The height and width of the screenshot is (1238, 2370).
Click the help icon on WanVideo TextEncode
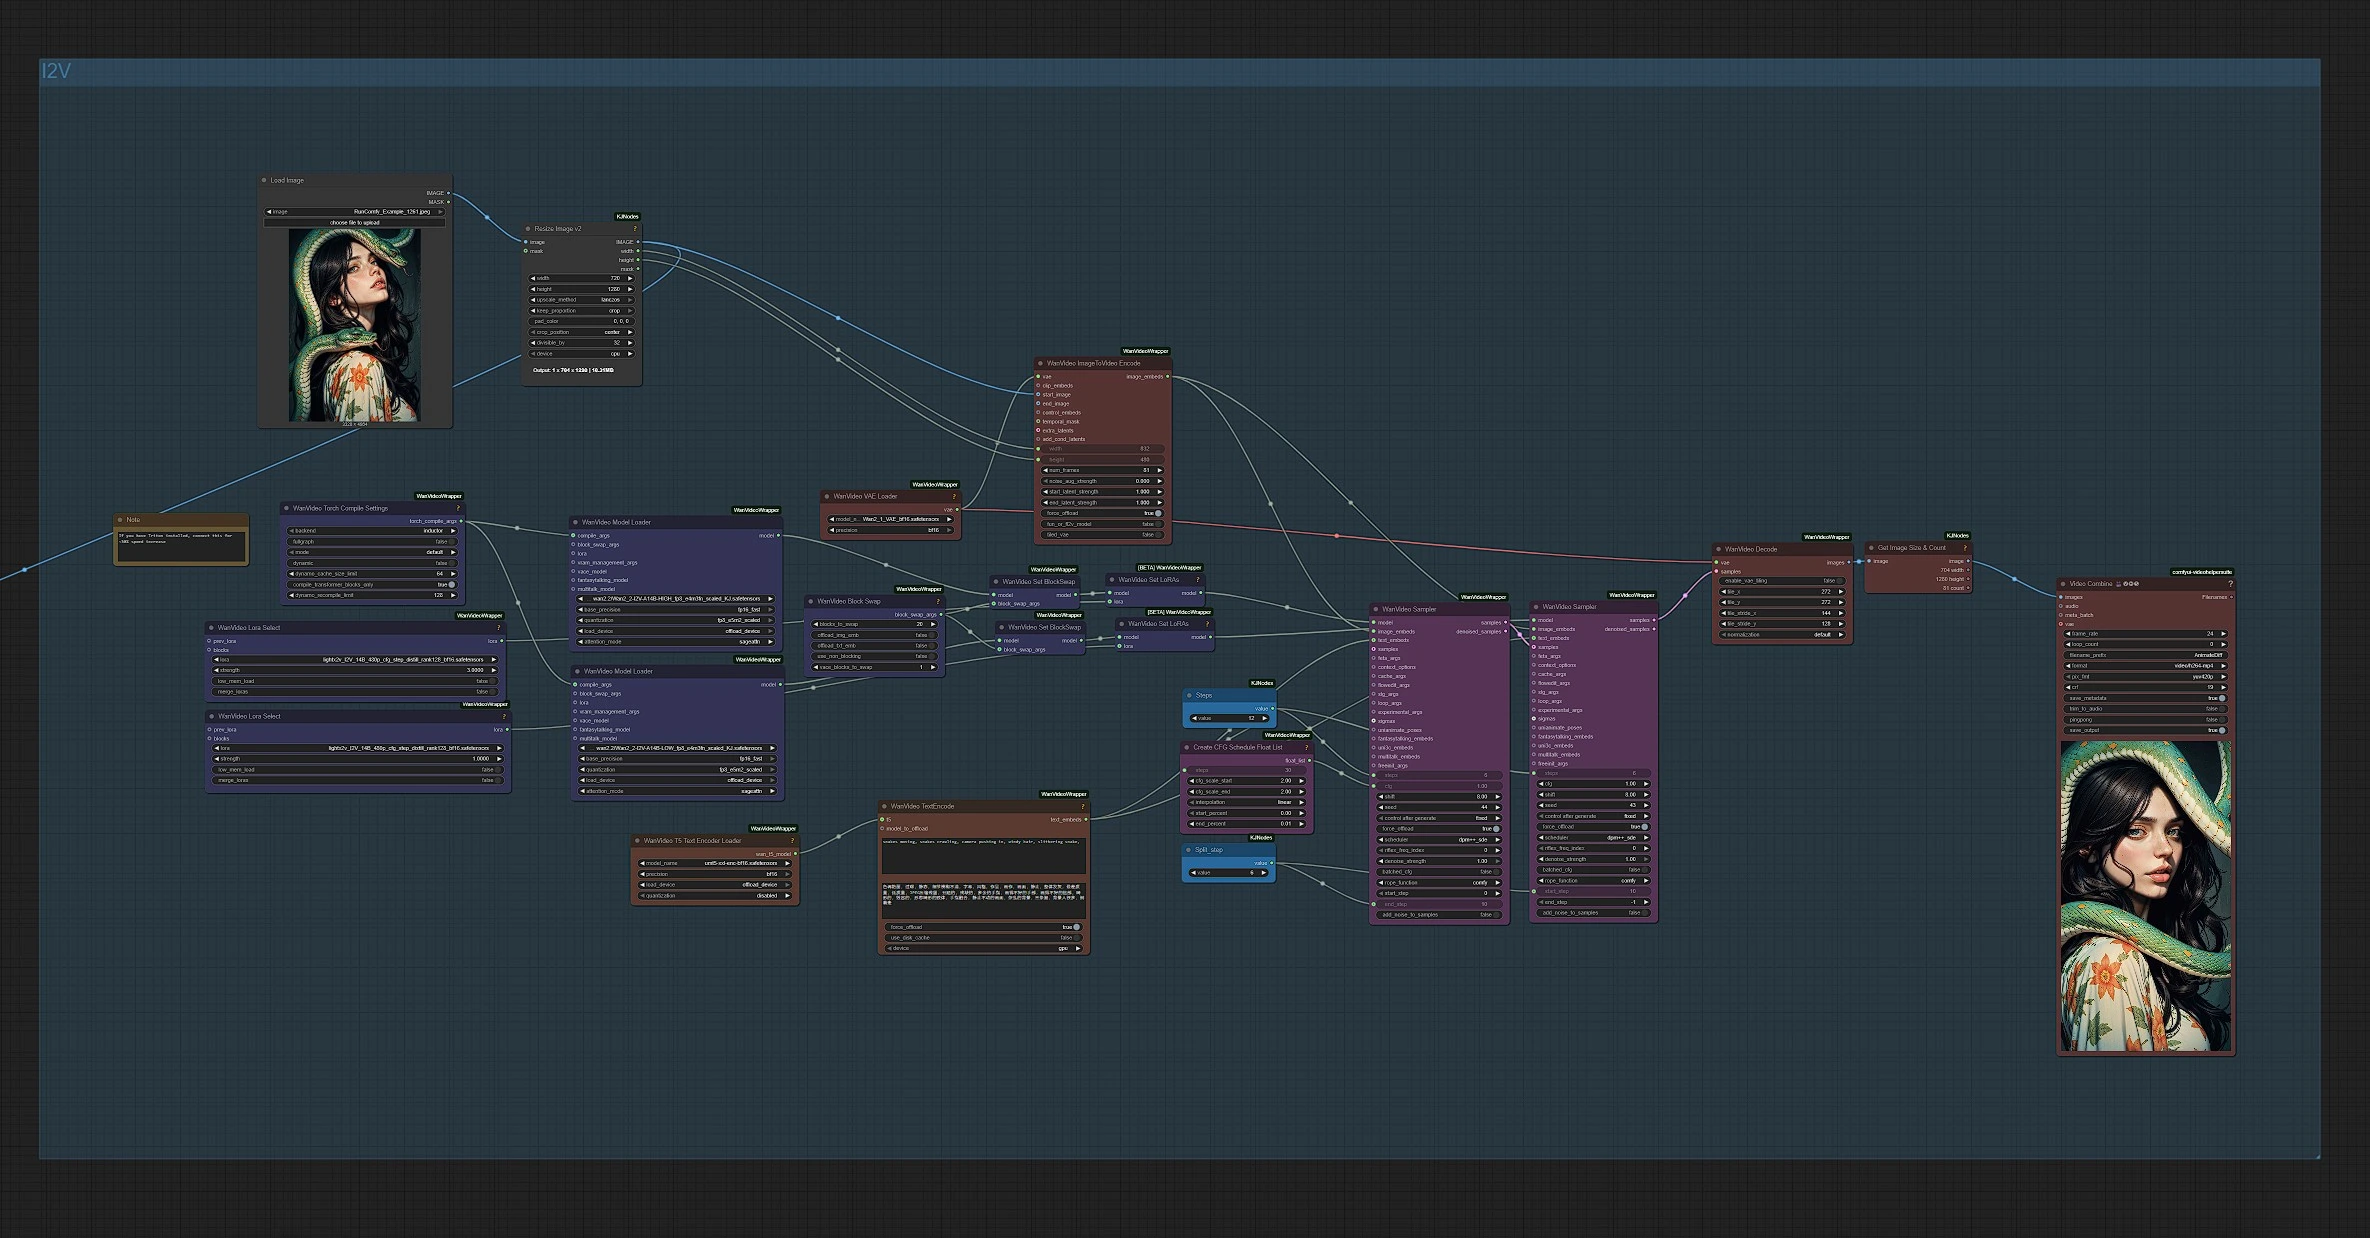[x=1082, y=806]
